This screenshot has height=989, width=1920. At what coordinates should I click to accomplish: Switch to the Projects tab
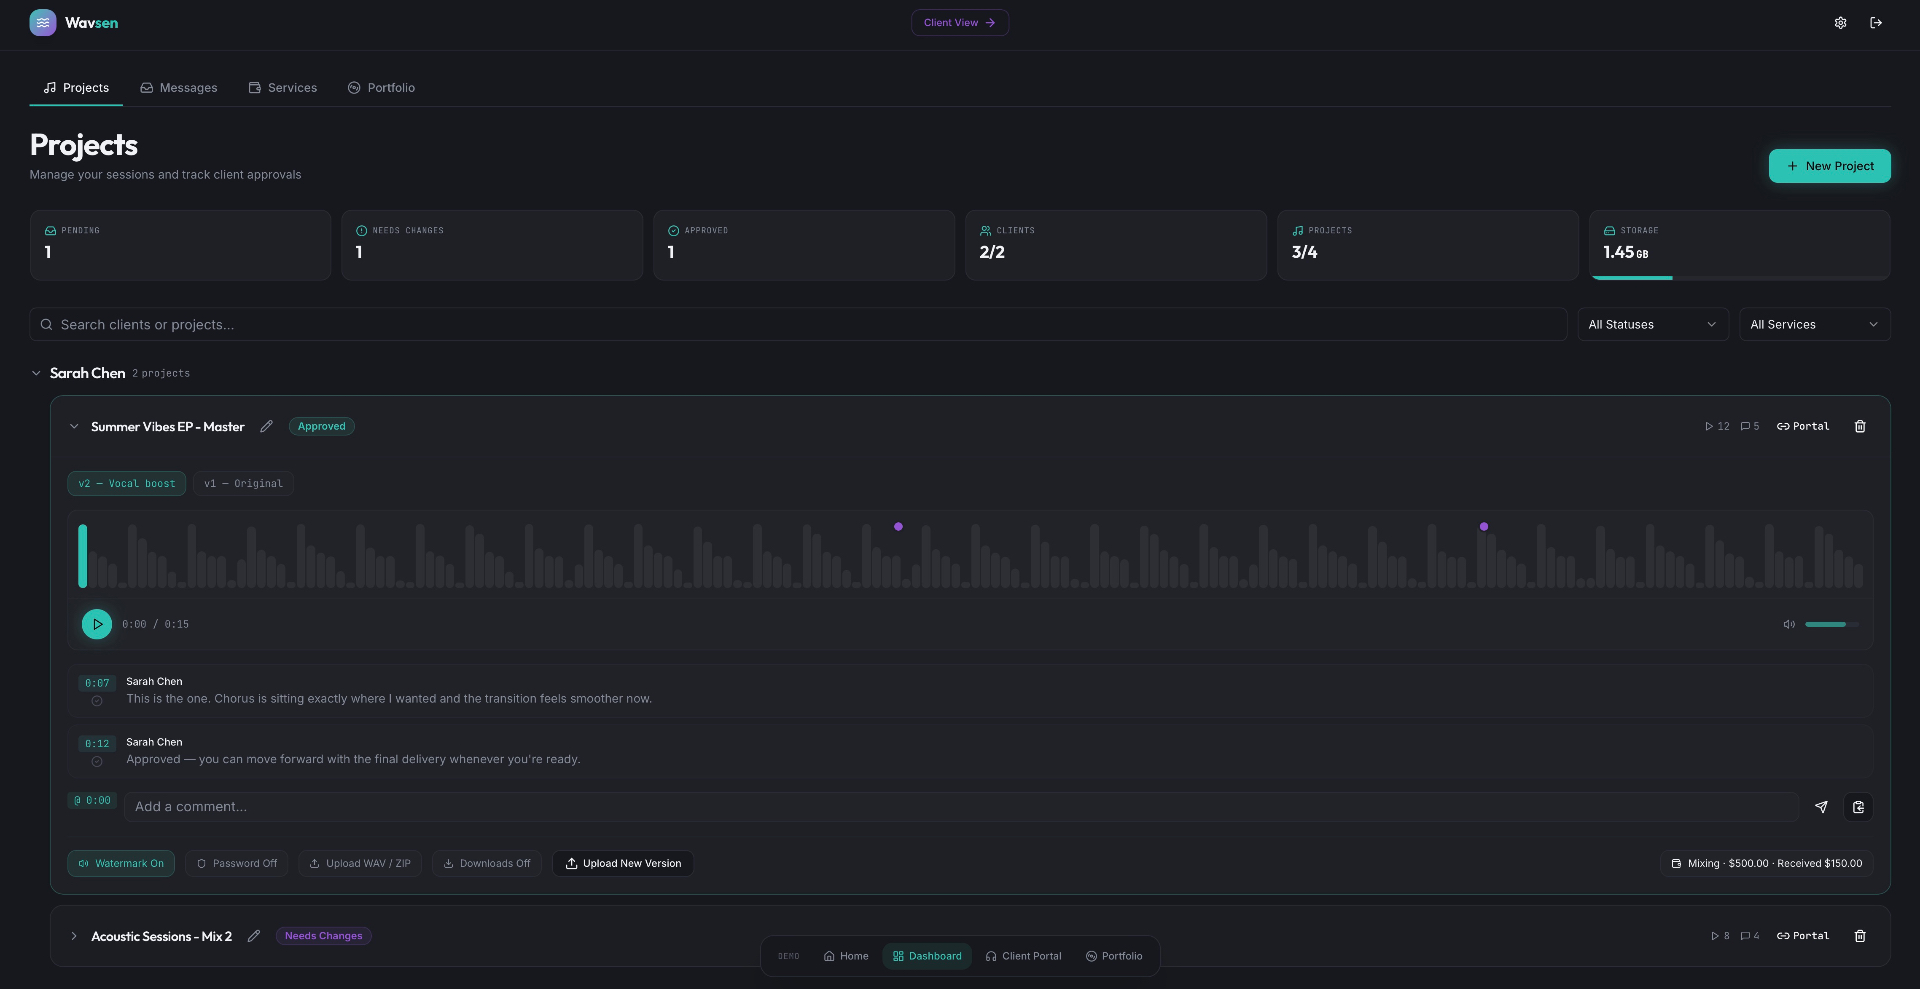(76, 88)
